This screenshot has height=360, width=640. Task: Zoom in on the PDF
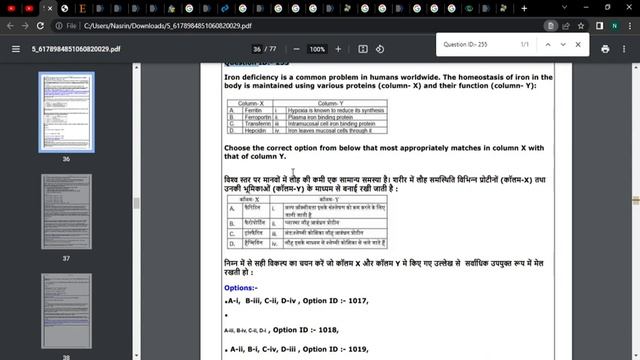(338, 49)
